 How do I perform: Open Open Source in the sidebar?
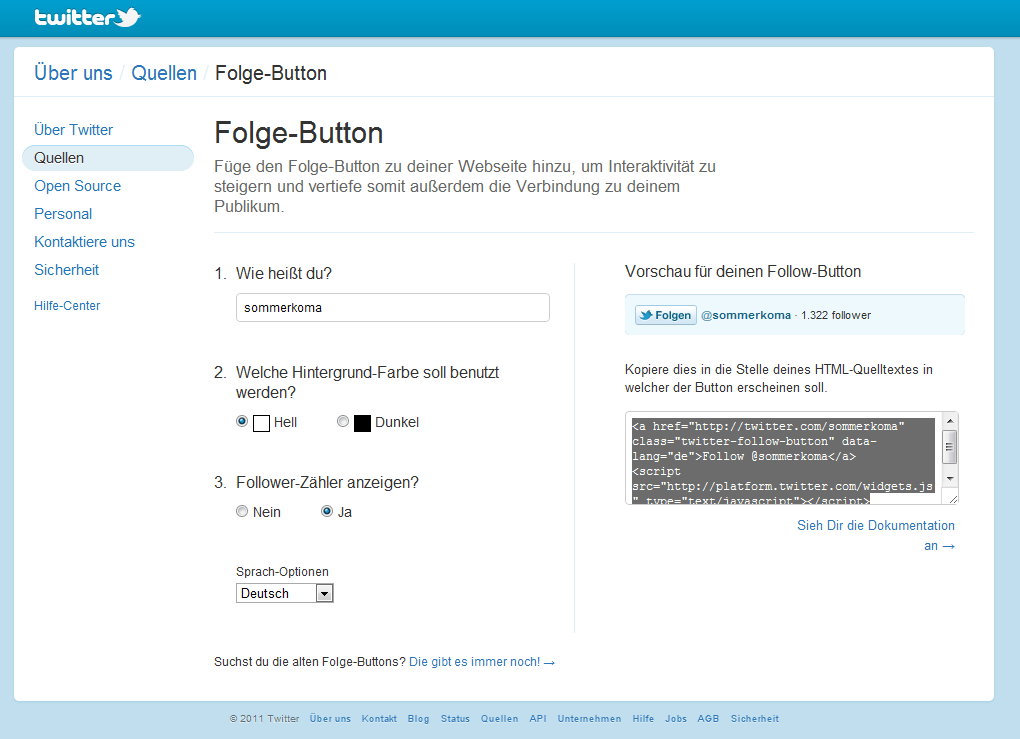pos(77,186)
